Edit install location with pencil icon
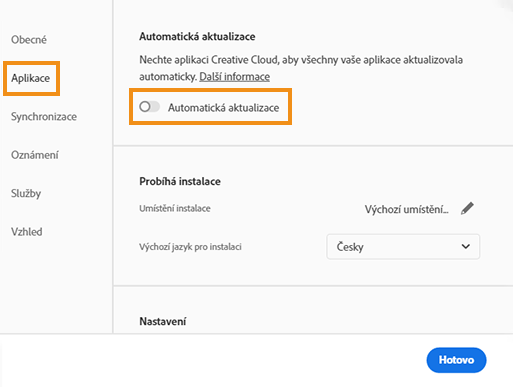 click(467, 209)
